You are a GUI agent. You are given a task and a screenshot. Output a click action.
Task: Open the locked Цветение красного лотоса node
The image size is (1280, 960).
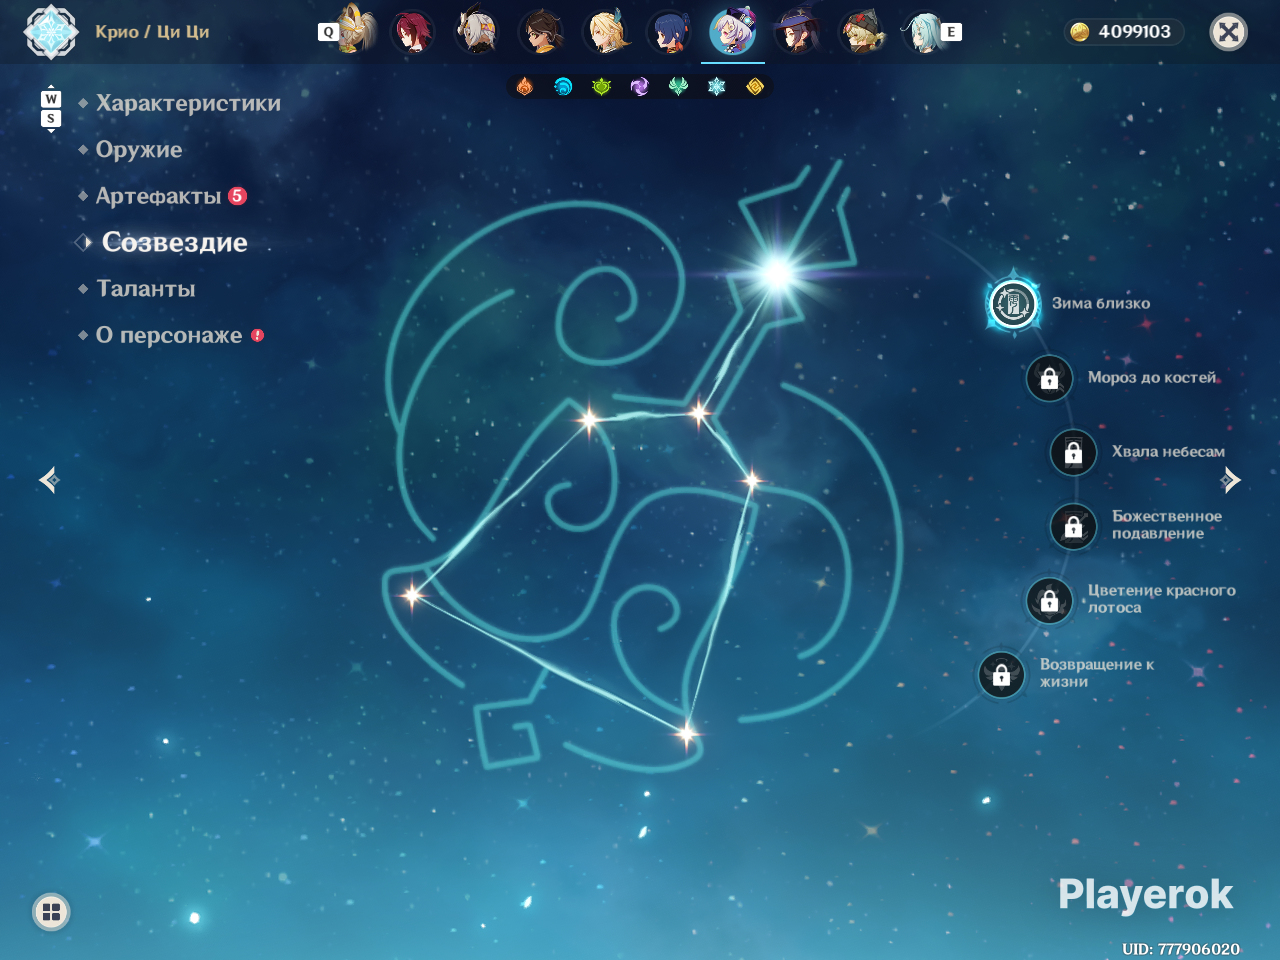click(x=1049, y=600)
